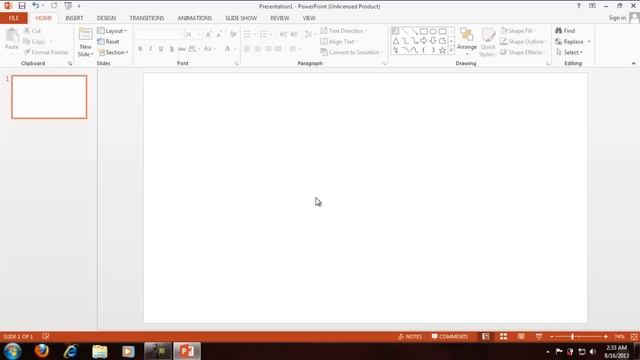Open the Shape Outline menu
The height and width of the screenshot is (360, 640).
(x=523, y=42)
